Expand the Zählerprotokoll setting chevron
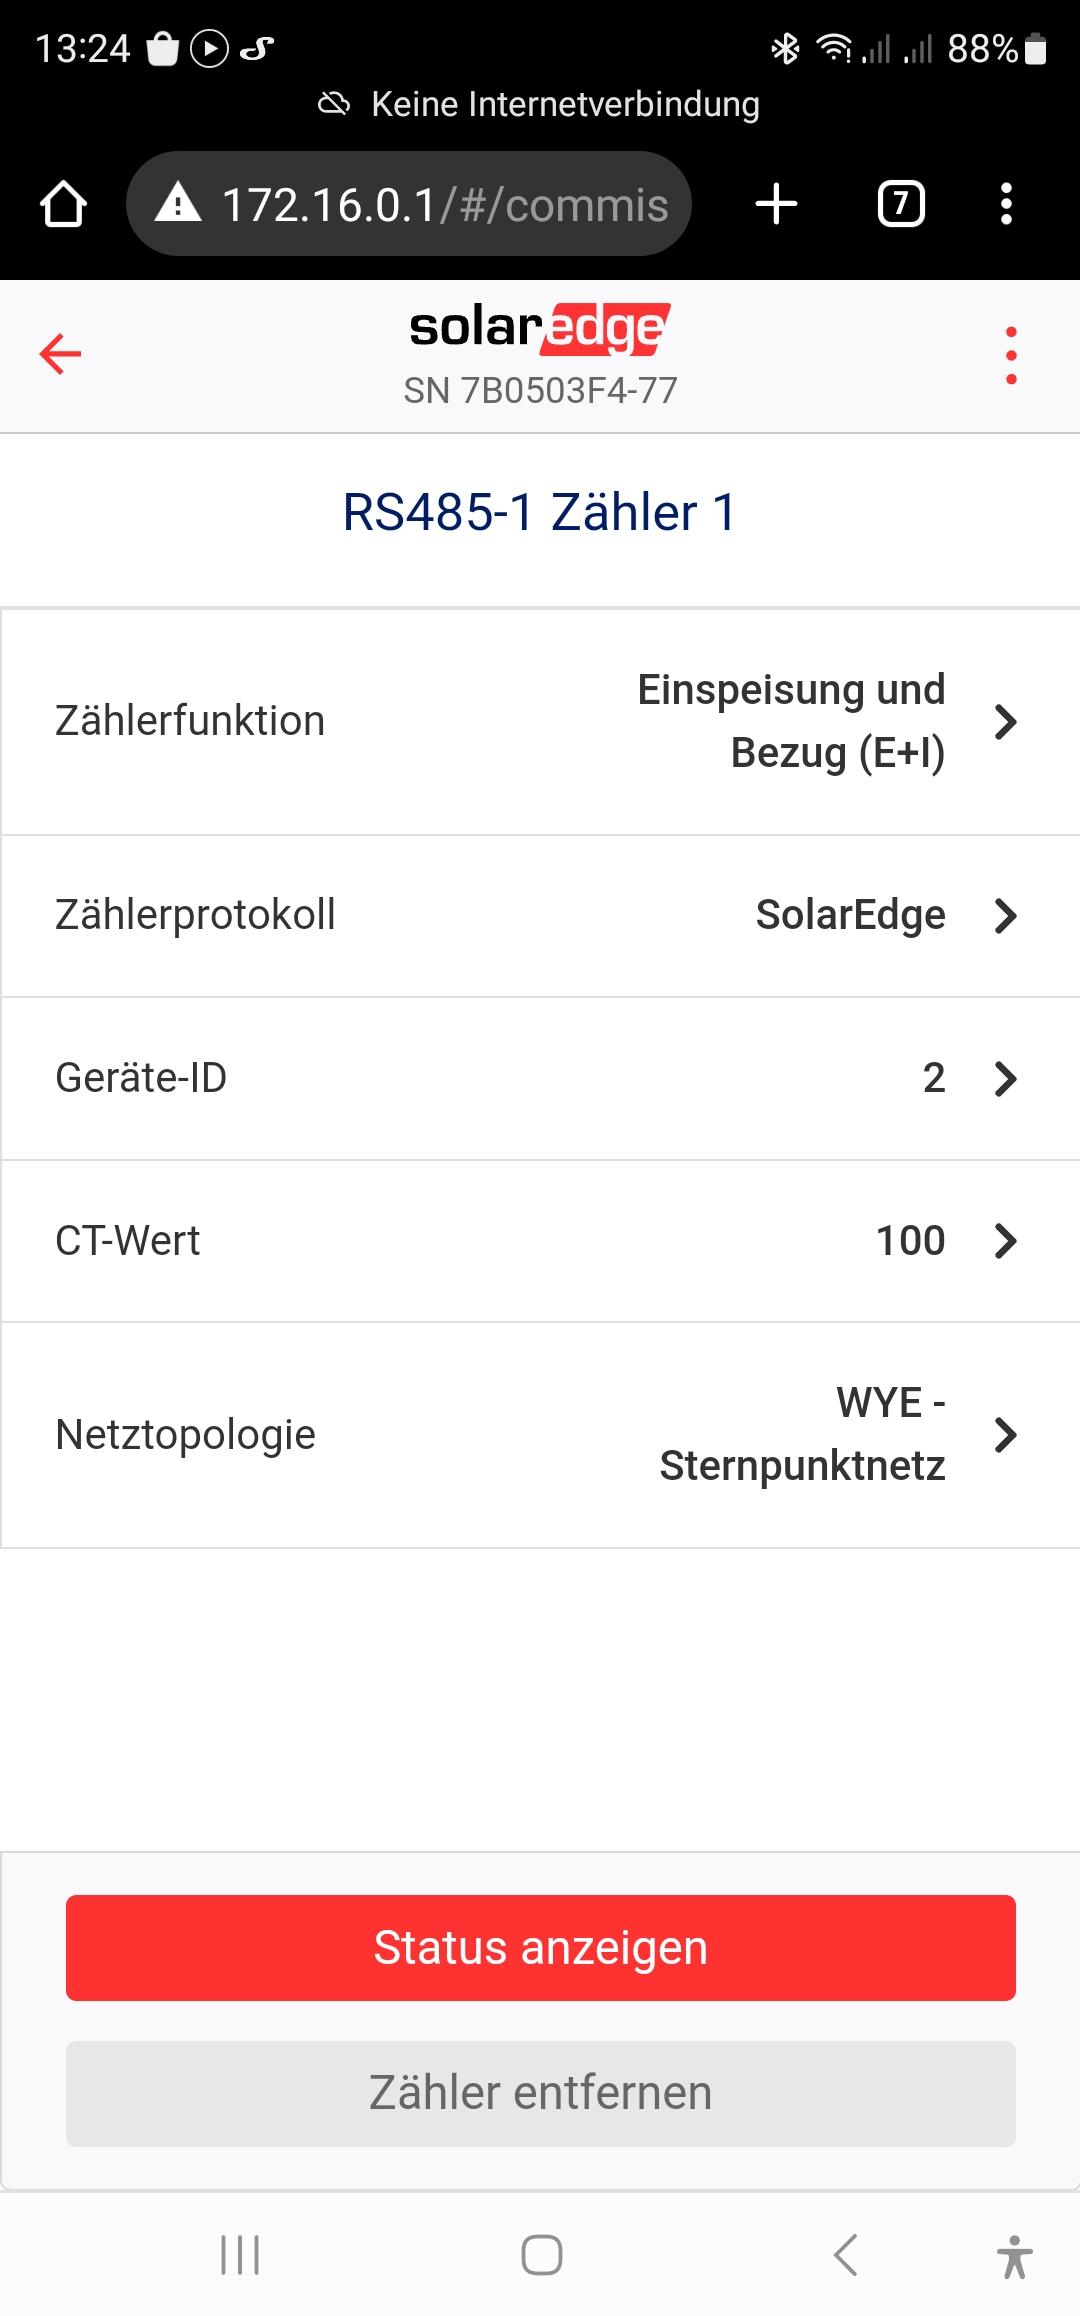Screen dimensions: 1080x2316 (x=1006, y=915)
